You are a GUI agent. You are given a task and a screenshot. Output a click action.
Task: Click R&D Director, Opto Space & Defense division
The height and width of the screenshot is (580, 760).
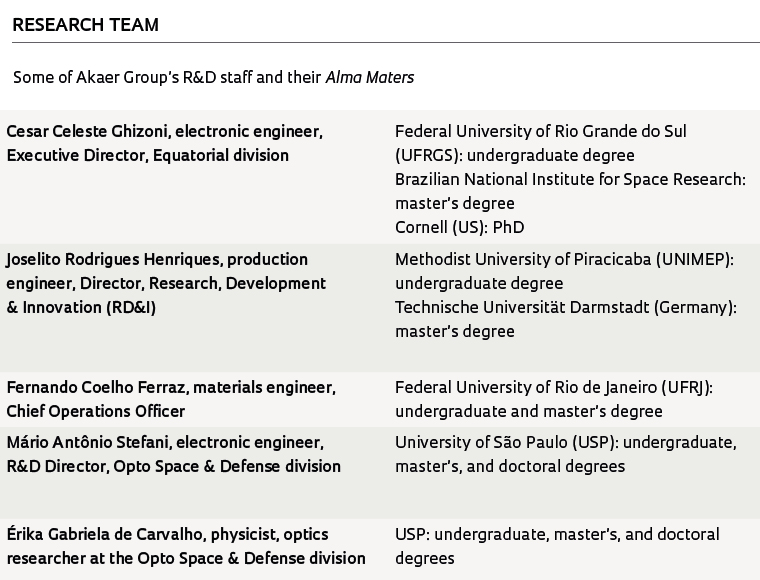pyautogui.click(x=174, y=466)
